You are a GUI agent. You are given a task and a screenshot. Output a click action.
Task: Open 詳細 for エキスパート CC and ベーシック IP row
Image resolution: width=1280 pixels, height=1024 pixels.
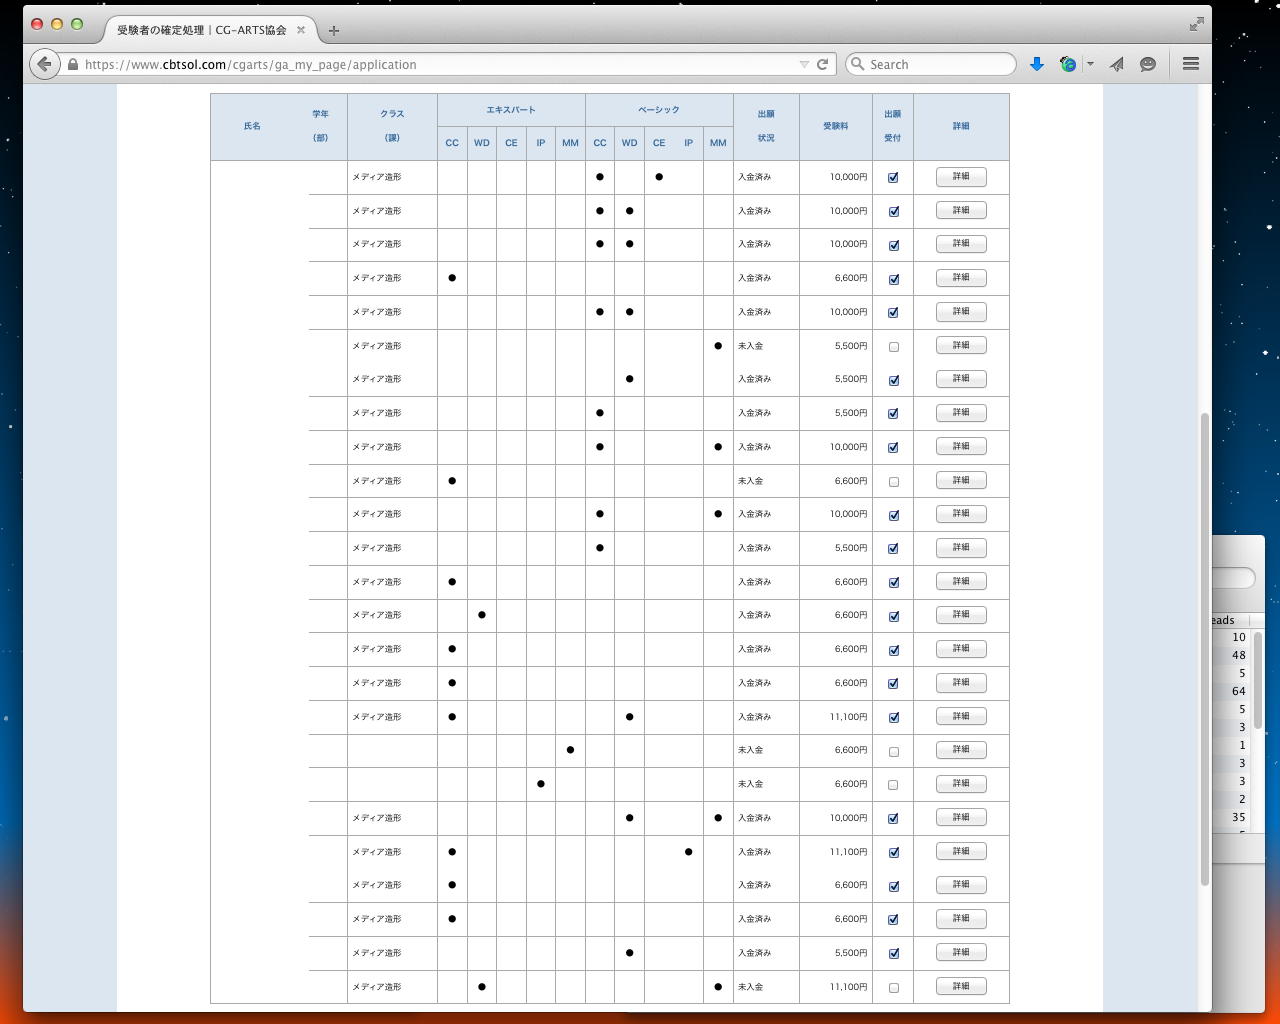click(961, 851)
